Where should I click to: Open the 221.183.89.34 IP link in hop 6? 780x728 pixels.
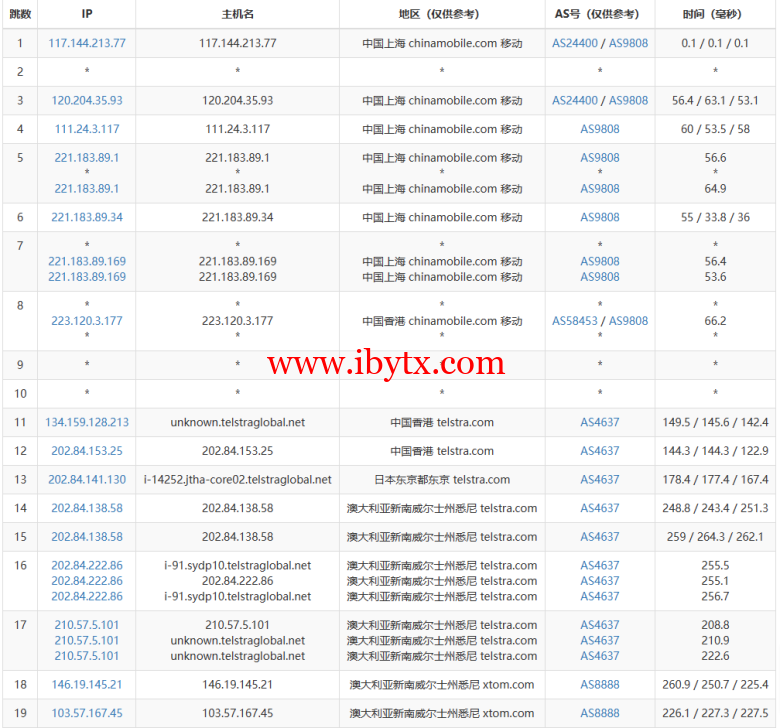(x=87, y=217)
